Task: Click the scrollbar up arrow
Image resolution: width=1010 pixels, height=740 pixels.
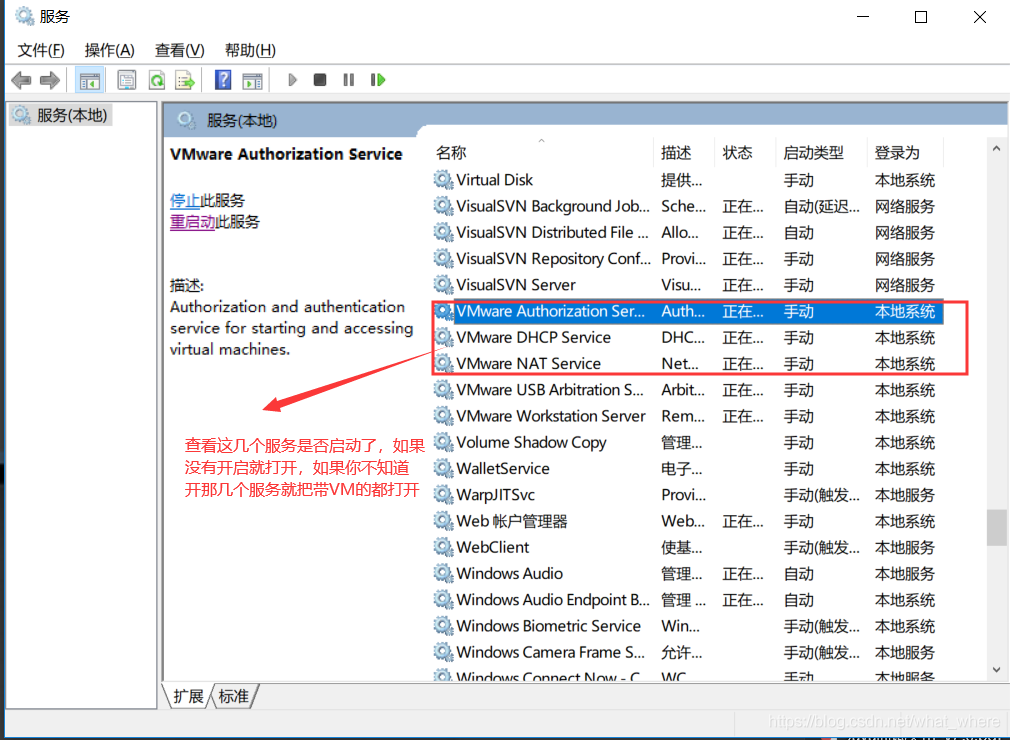Action: tap(996, 148)
